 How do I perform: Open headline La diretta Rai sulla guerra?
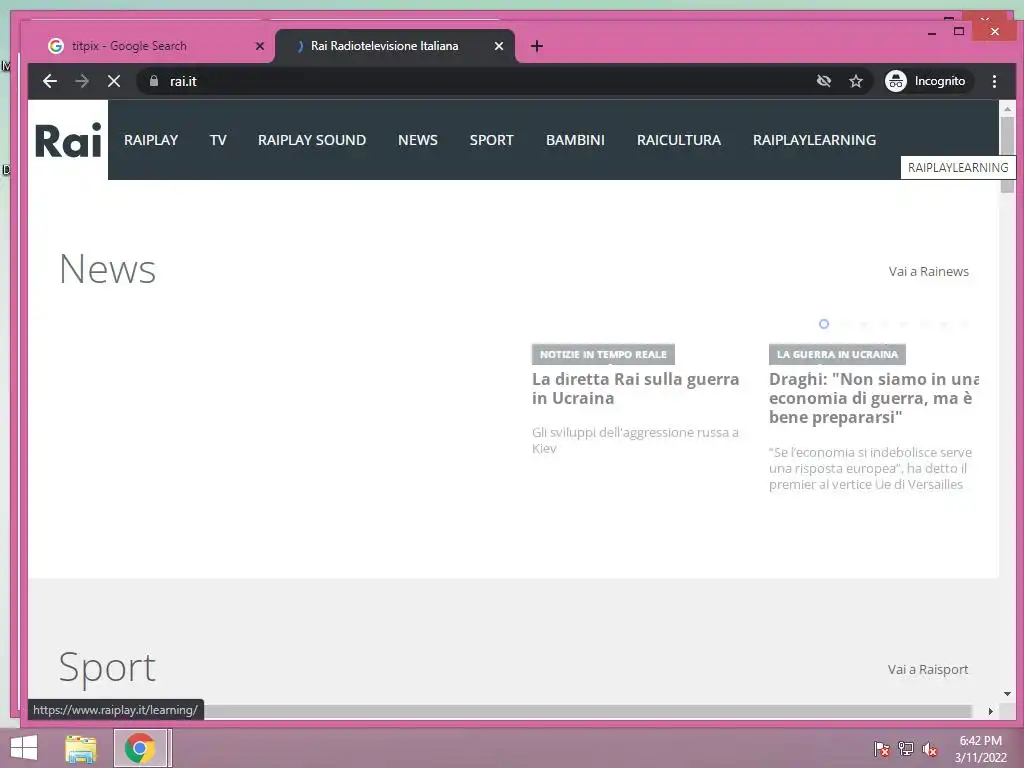[635, 389]
